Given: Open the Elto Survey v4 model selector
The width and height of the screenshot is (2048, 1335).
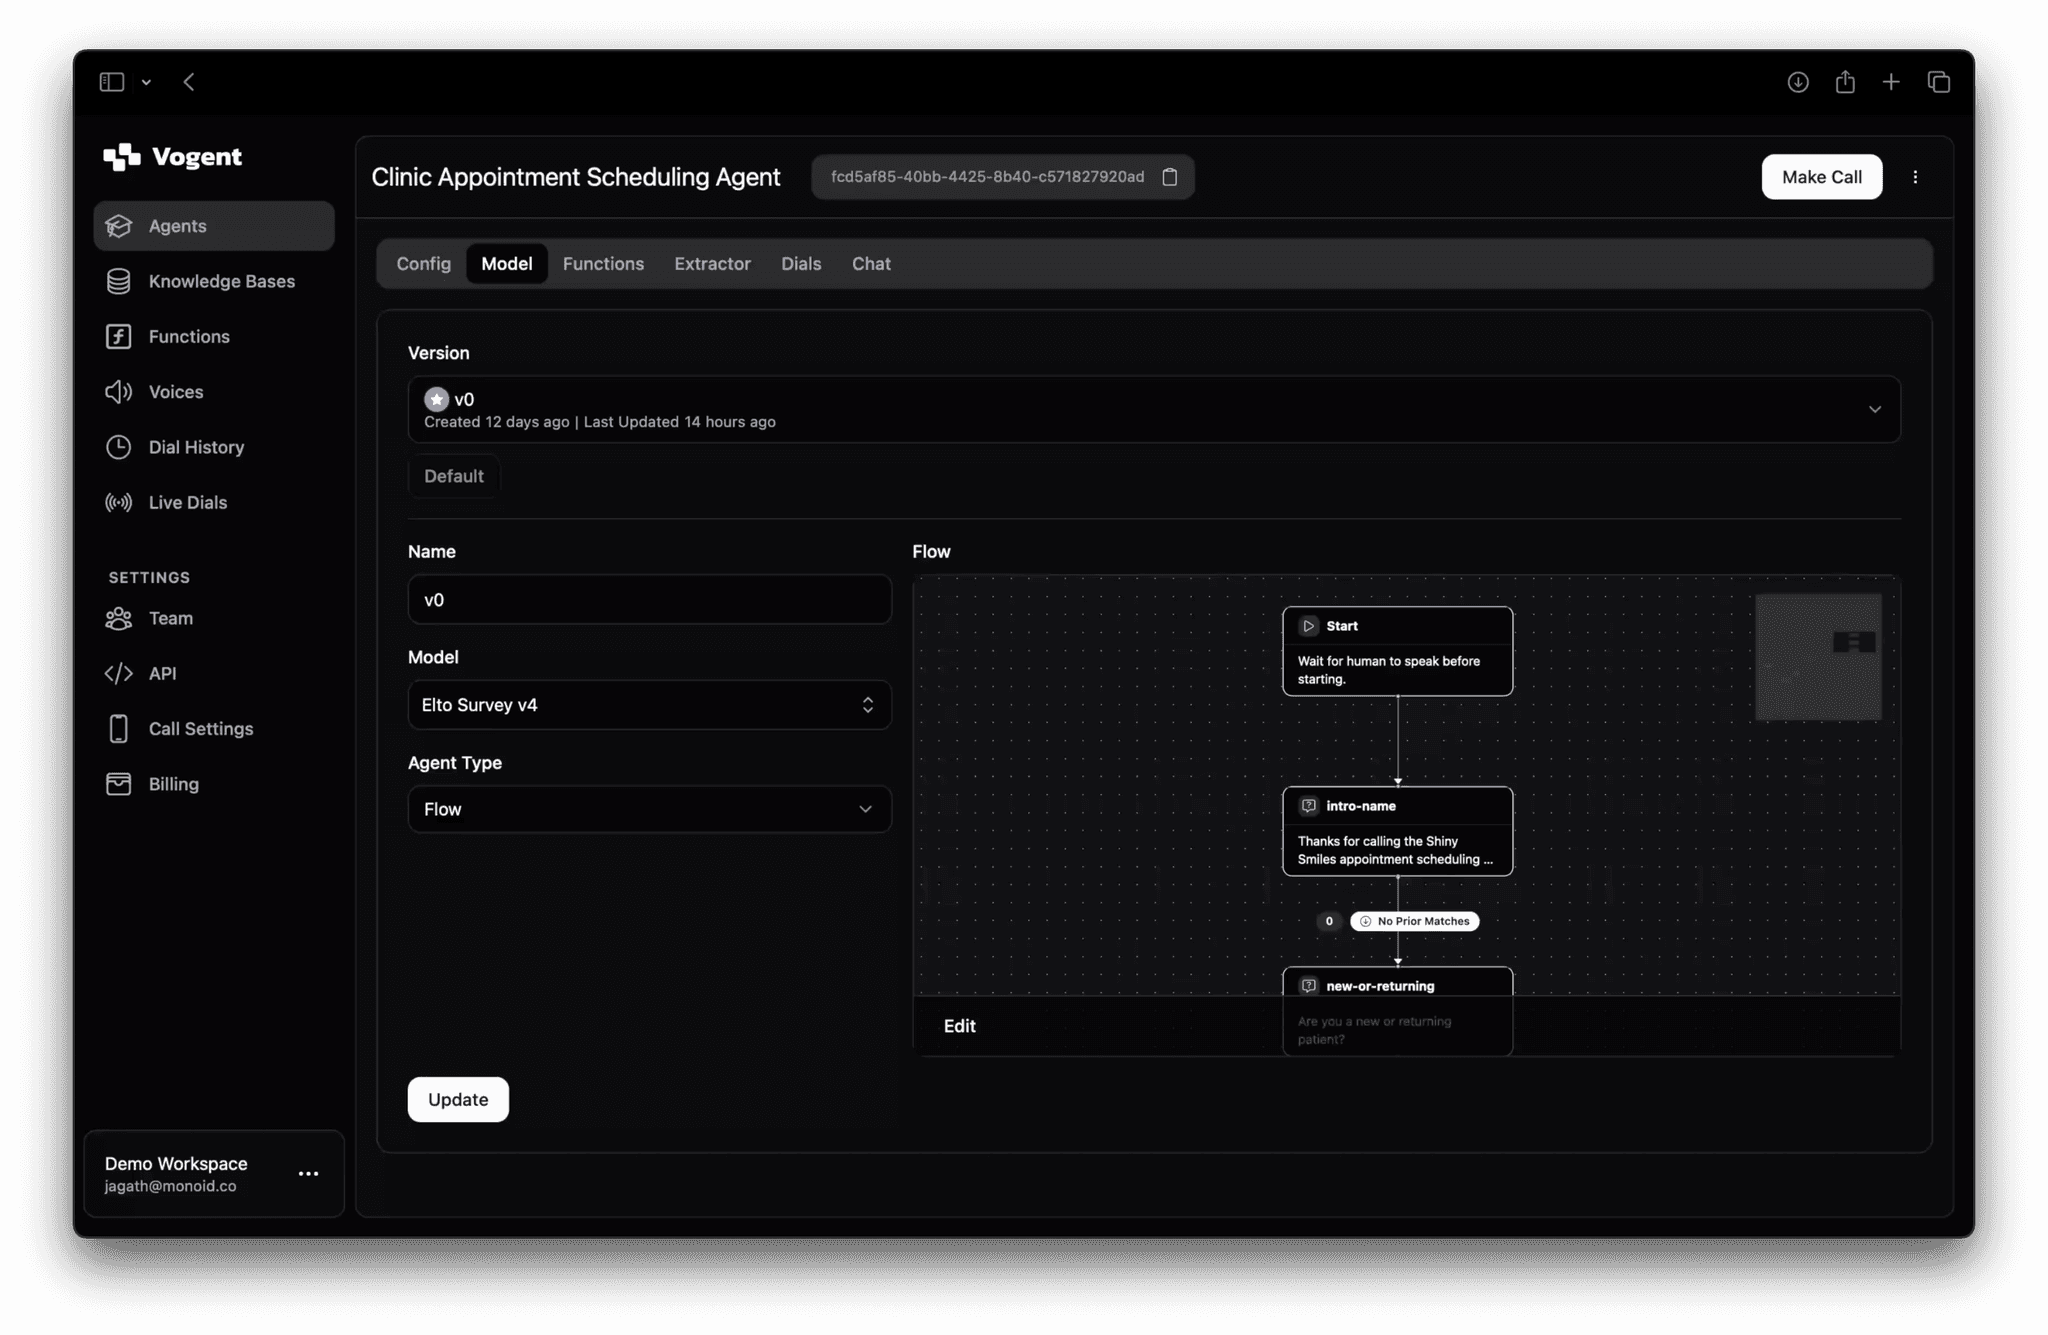Looking at the screenshot, I should pos(649,704).
